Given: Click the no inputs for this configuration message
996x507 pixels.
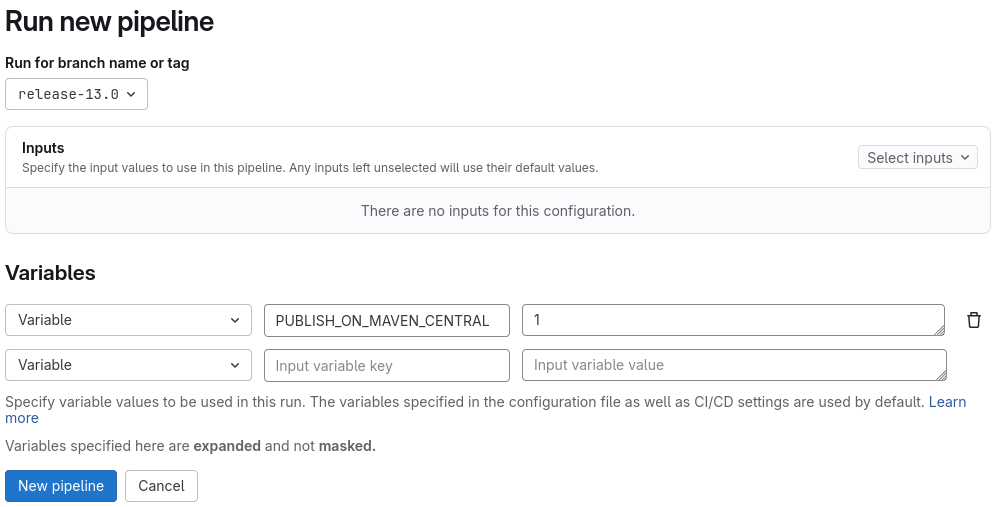Looking at the screenshot, I should [x=497, y=211].
